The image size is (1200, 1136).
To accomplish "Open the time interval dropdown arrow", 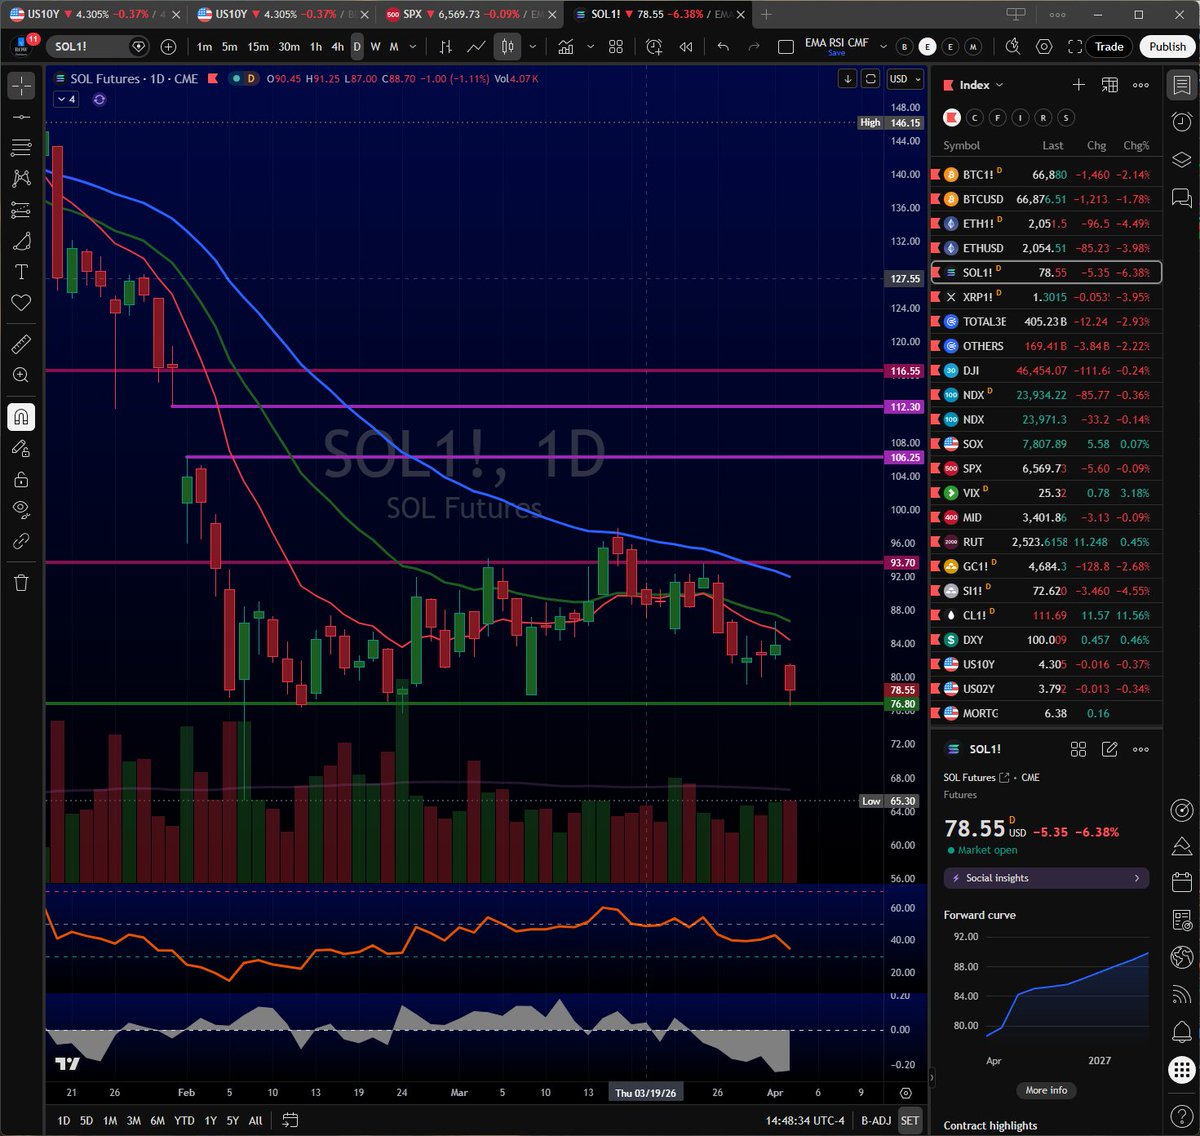I will 413,47.
